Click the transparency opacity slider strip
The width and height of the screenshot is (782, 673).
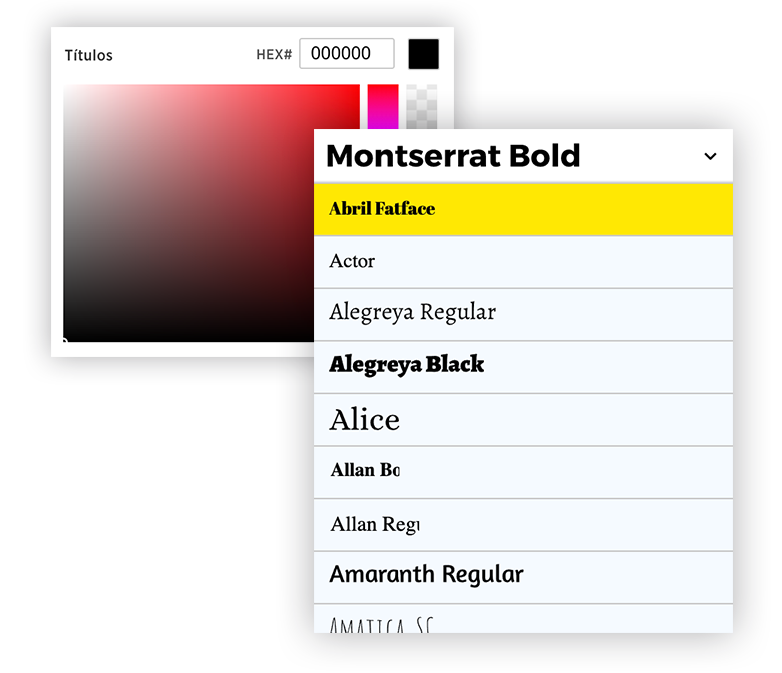click(421, 106)
